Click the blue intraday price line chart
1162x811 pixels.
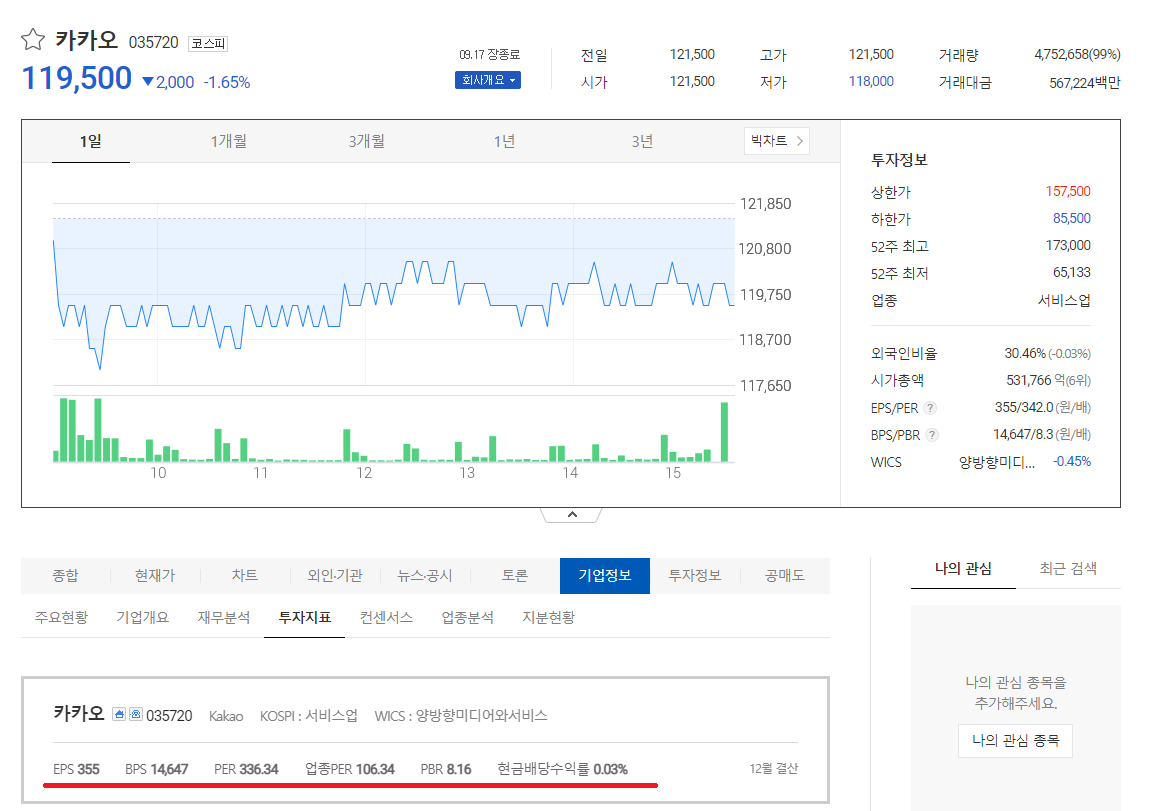(x=394, y=304)
